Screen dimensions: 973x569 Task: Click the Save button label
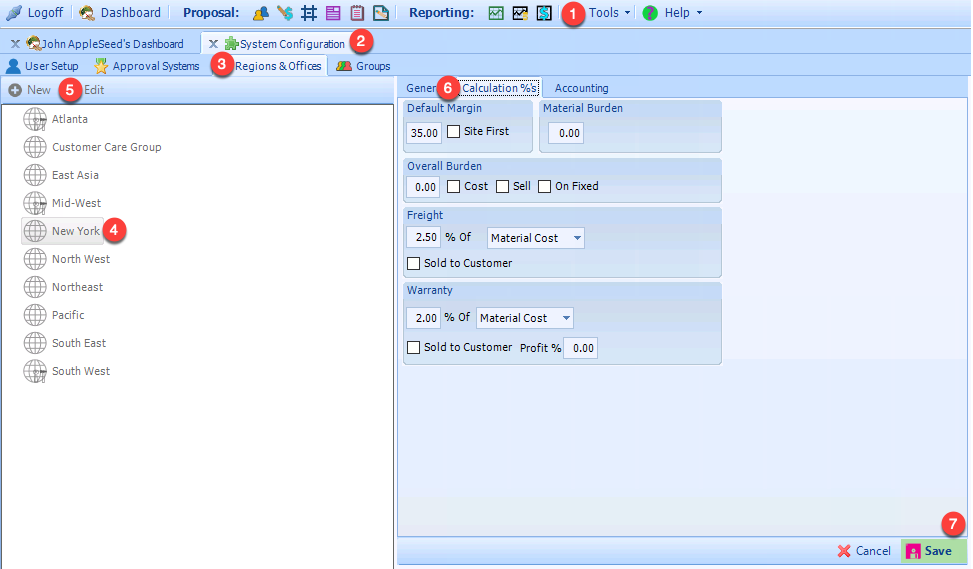pyautogui.click(x=938, y=551)
